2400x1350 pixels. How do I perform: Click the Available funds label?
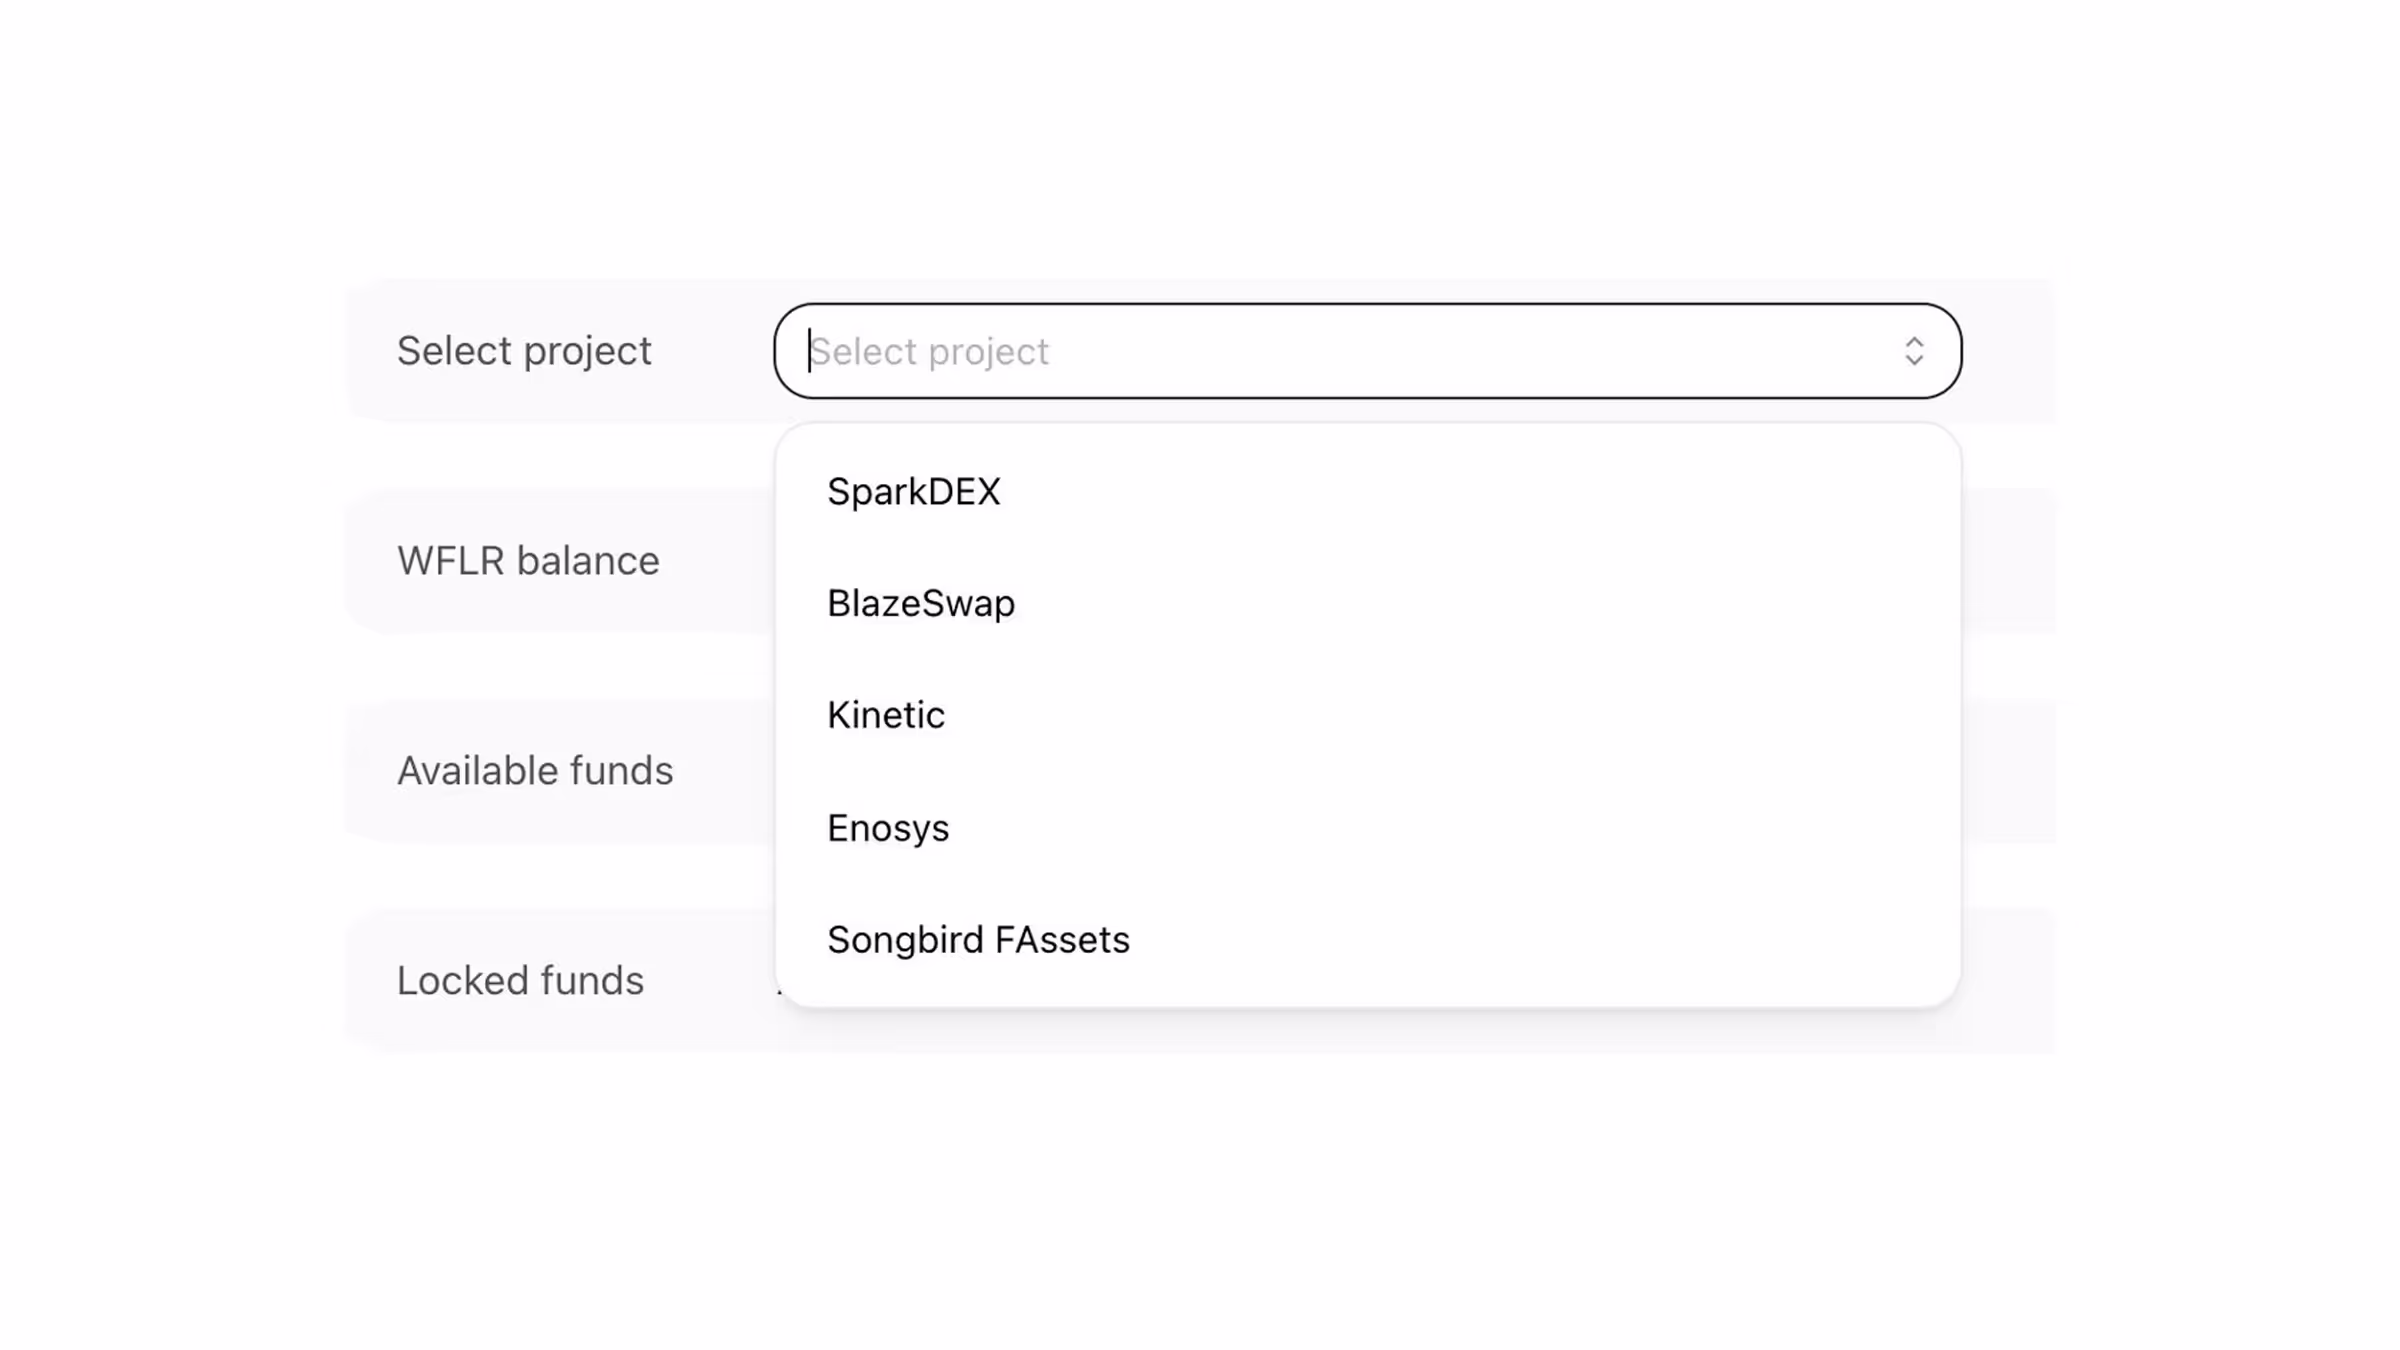534,771
